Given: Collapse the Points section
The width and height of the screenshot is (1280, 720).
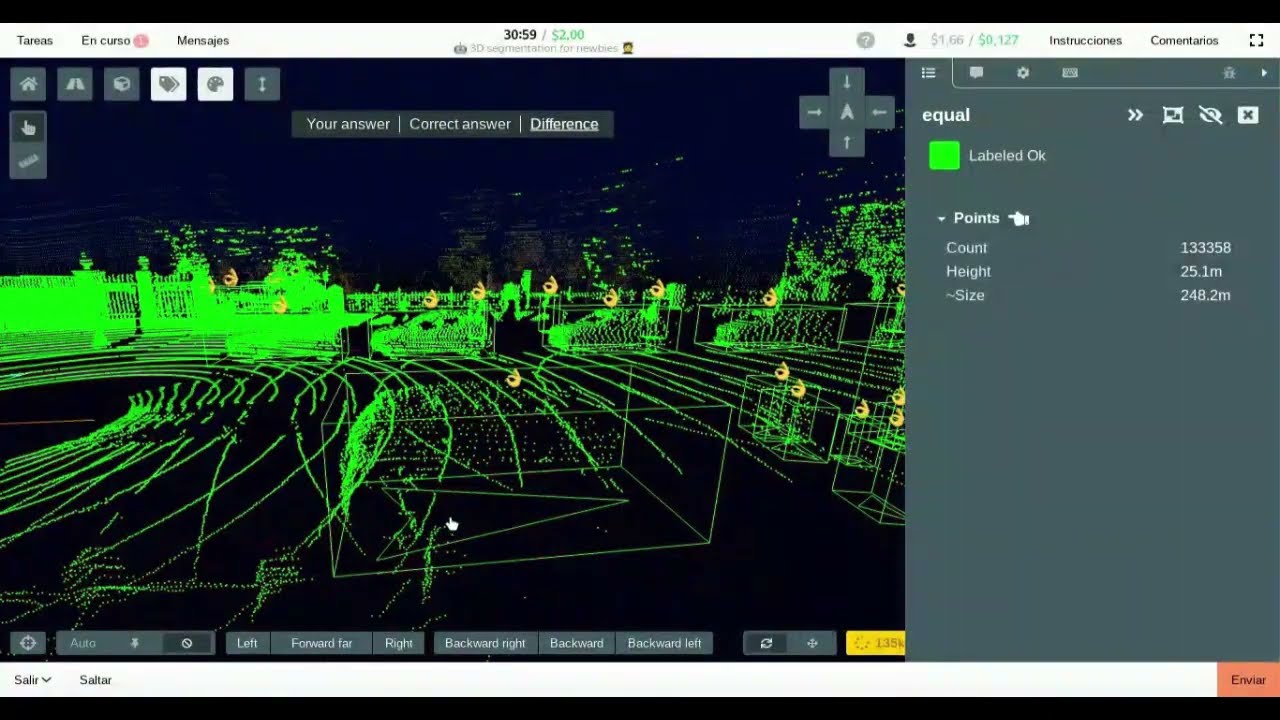Looking at the screenshot, I should tap(941, 218).
